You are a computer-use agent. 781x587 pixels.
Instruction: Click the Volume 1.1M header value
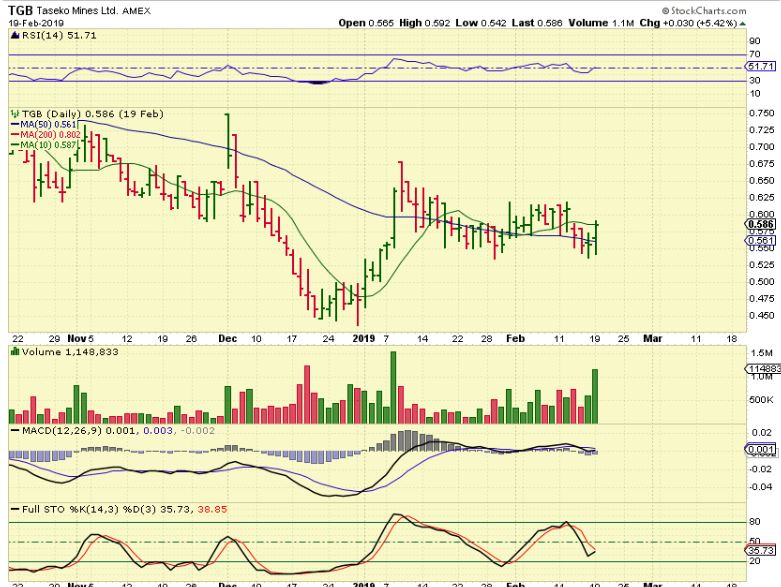click(x=601, y=23)
